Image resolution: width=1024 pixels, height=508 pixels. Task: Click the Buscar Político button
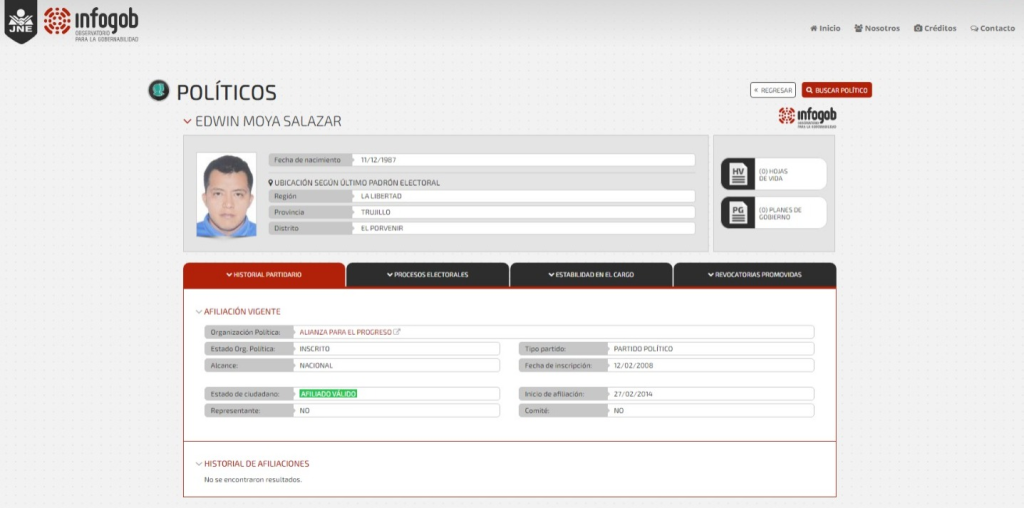click(x=836, y=90)
